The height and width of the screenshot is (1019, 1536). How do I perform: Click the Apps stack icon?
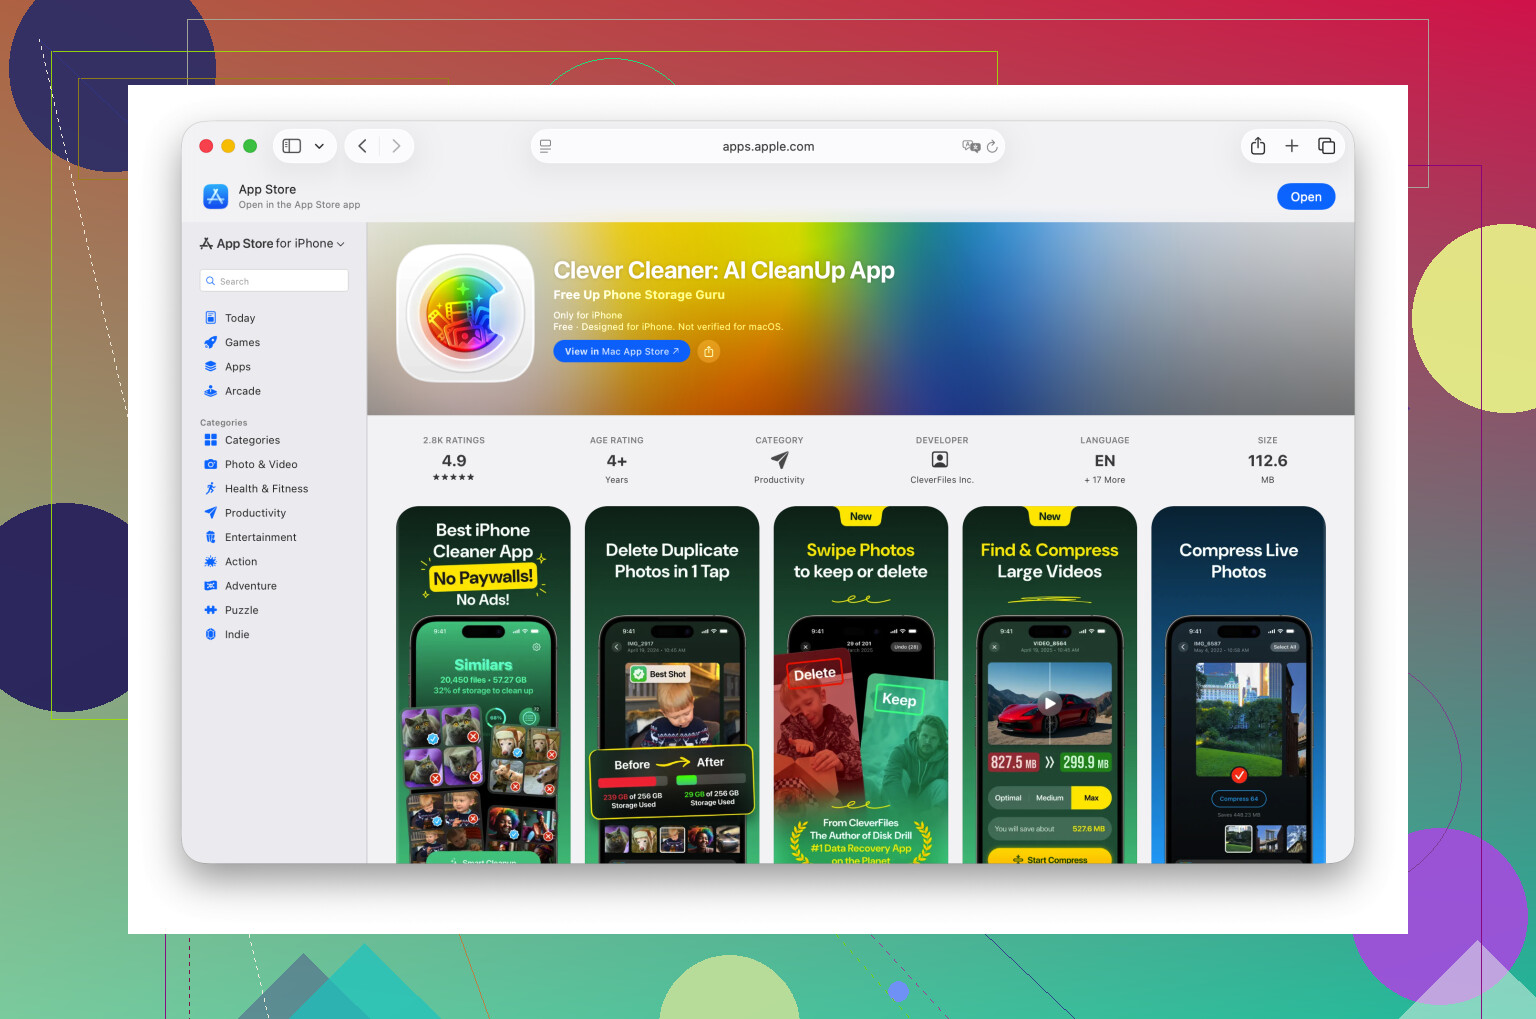211,367
